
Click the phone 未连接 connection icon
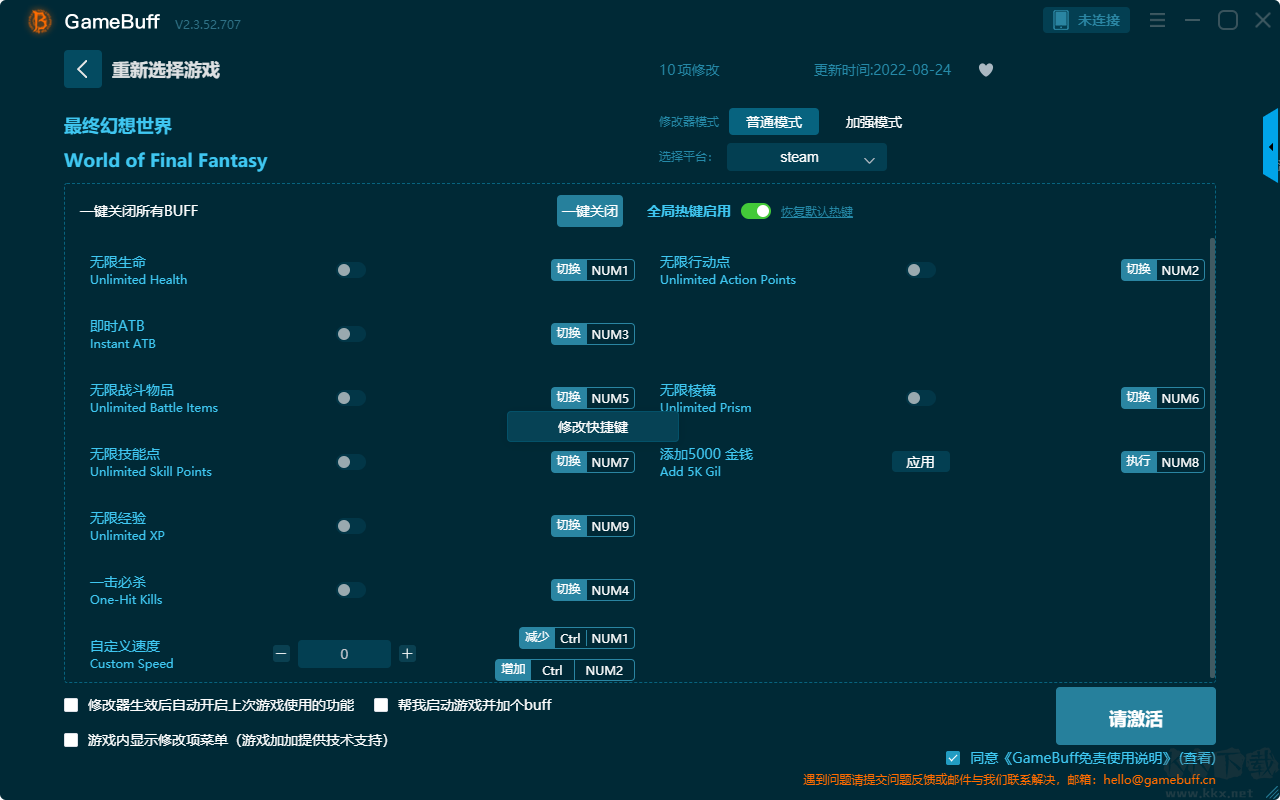(x=1061, y=20)
